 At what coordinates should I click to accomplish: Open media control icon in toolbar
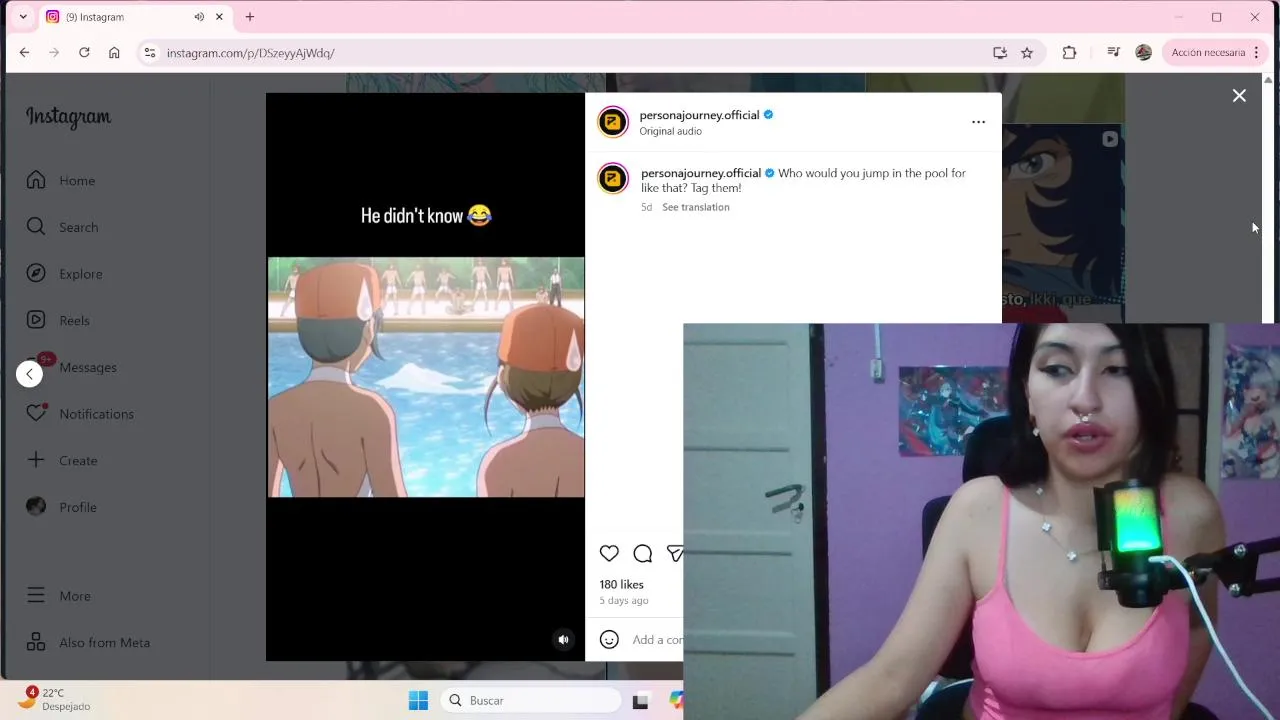(x=1113, y=53)
